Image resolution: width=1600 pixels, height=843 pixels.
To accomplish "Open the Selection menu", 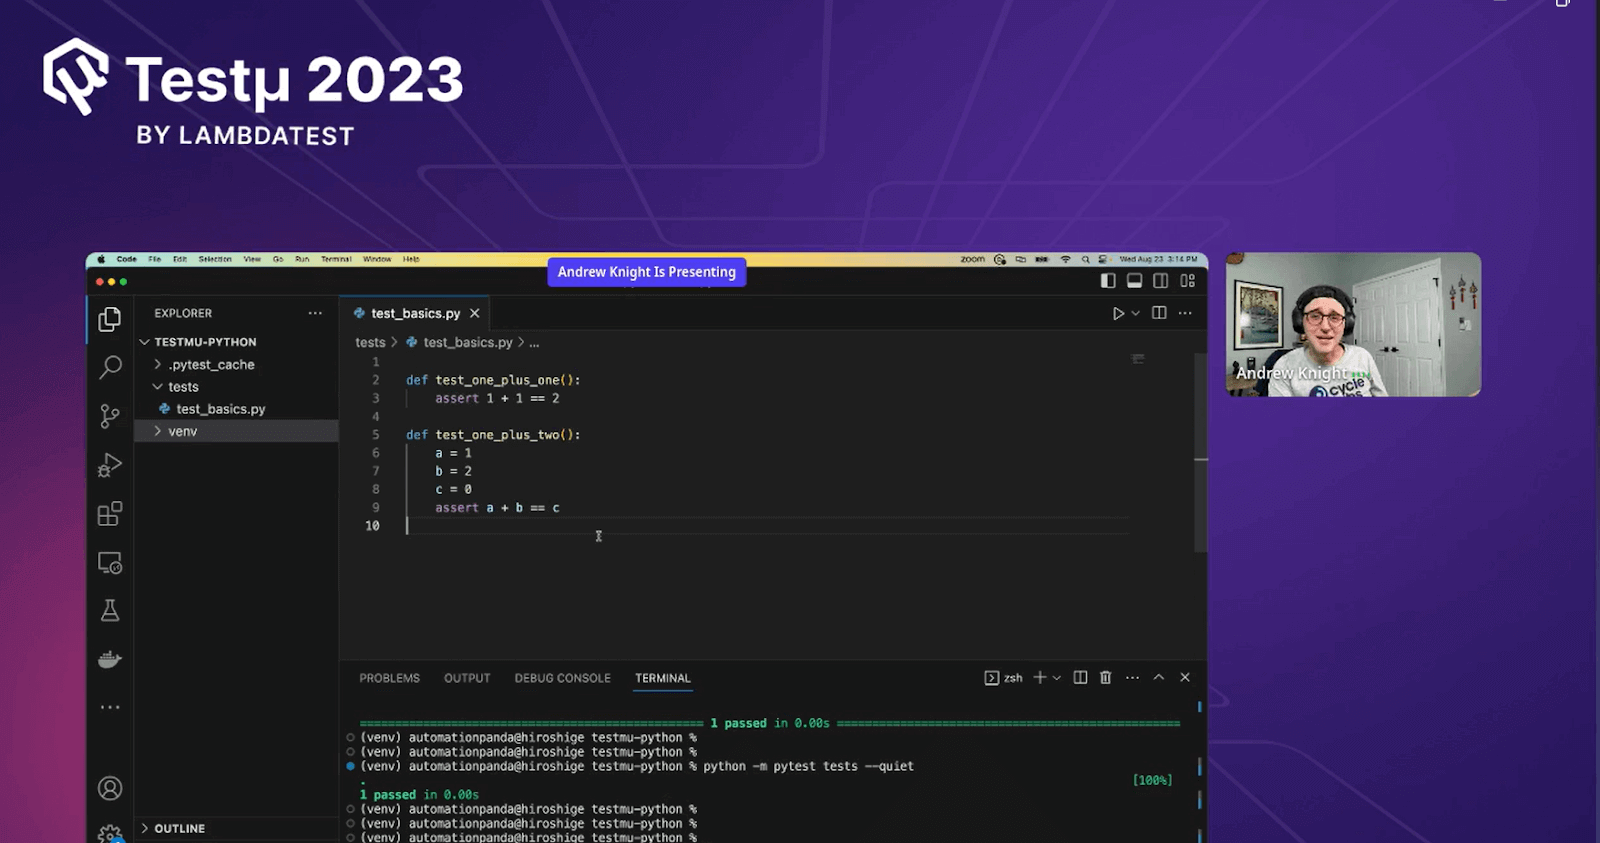I will [215, 259].
